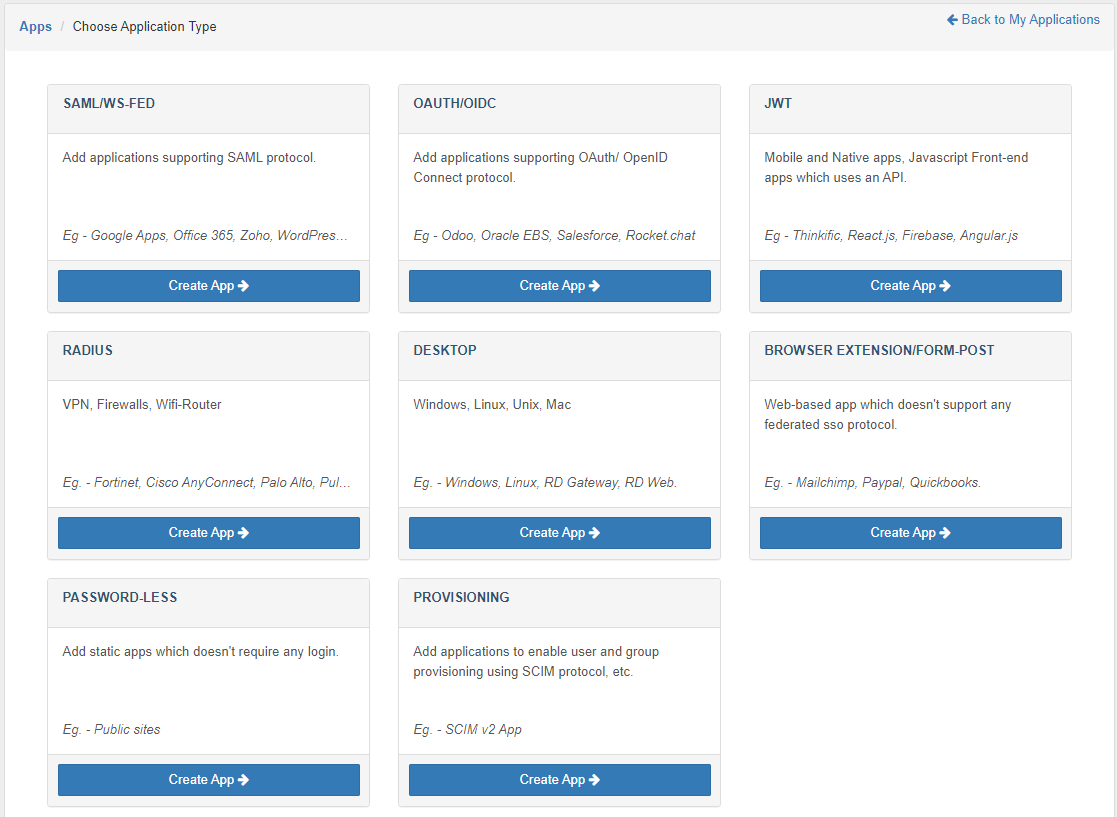Click the arrow icon on OAUTH Create App

(595, 286)
